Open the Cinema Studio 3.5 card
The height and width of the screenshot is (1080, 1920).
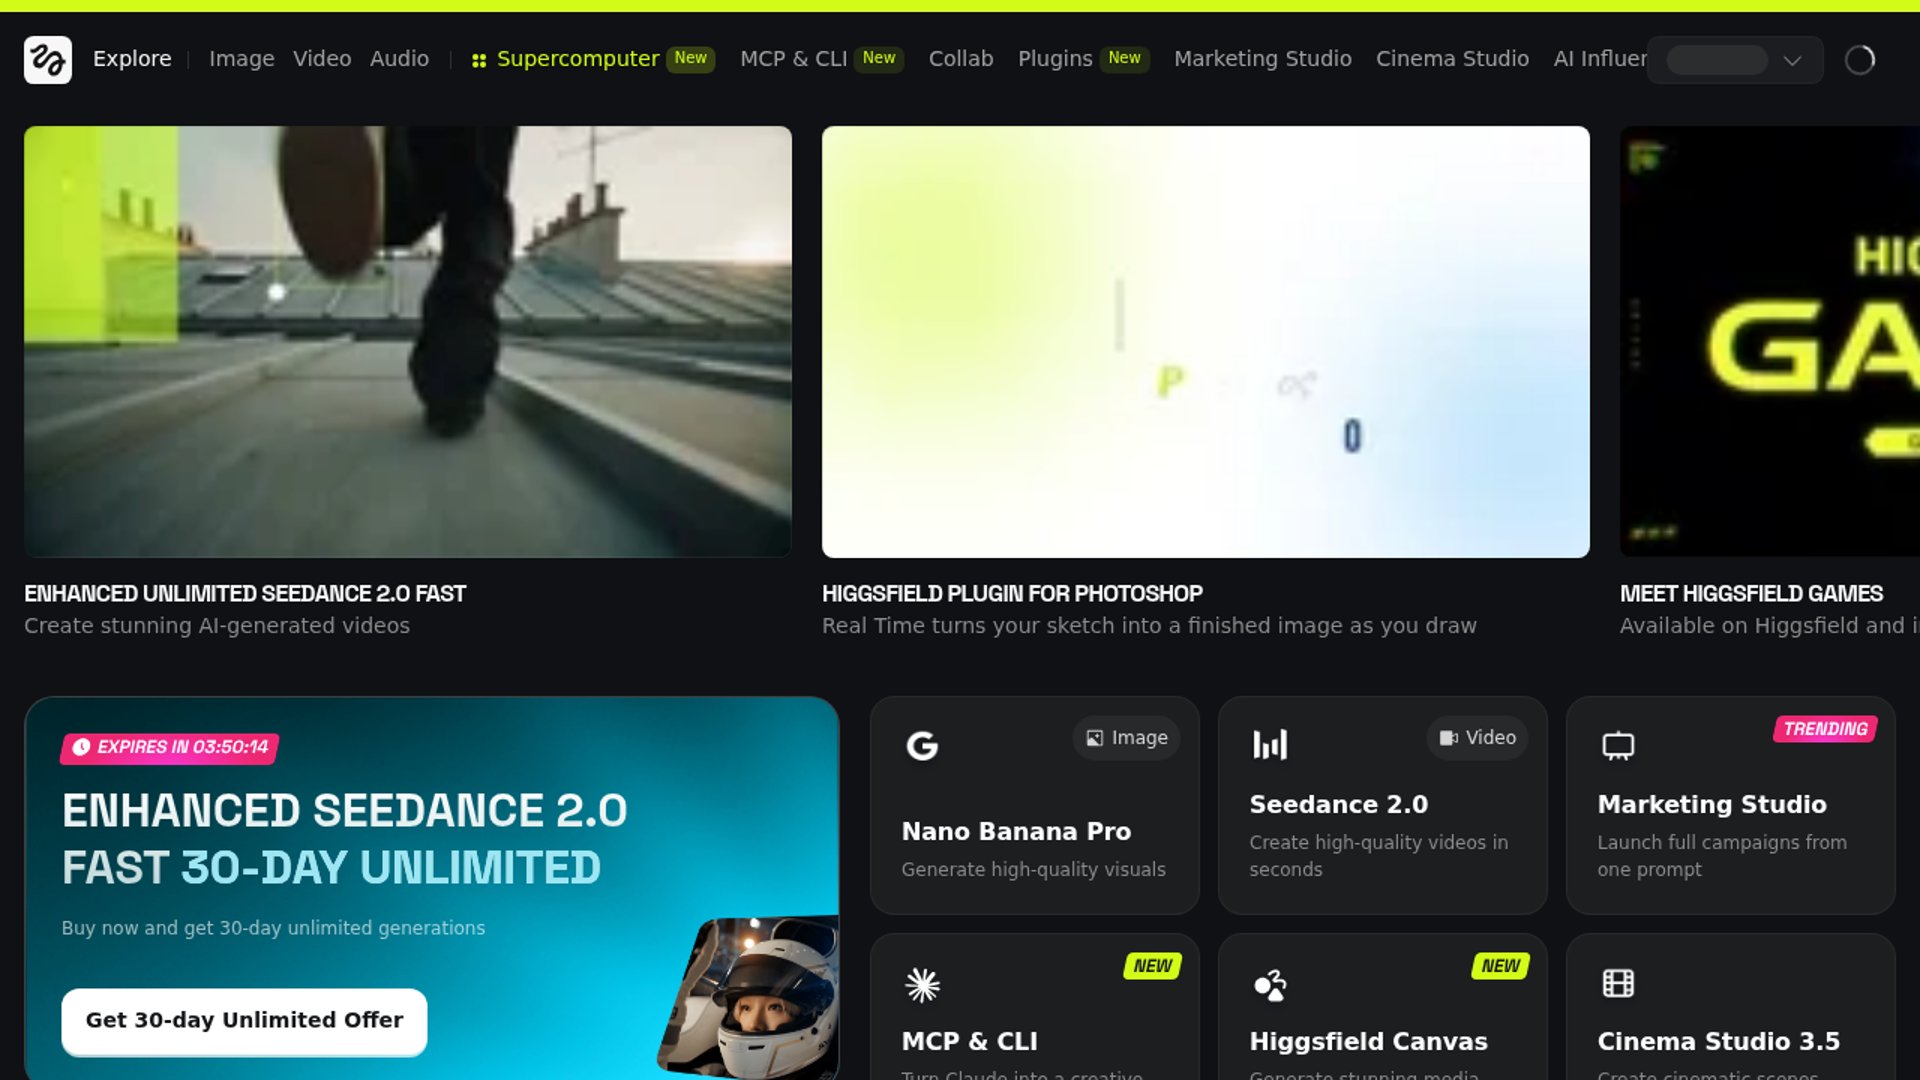tap(1730, 1007)
